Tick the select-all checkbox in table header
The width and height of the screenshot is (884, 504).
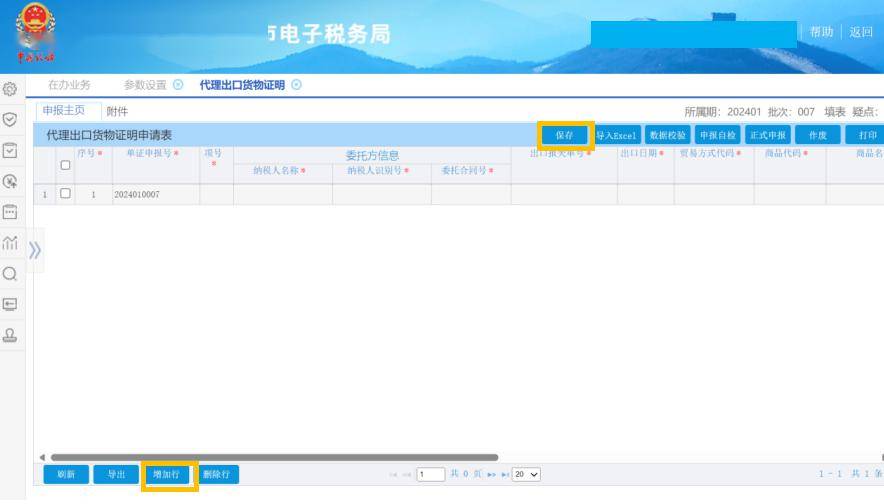tap(65, 165)
